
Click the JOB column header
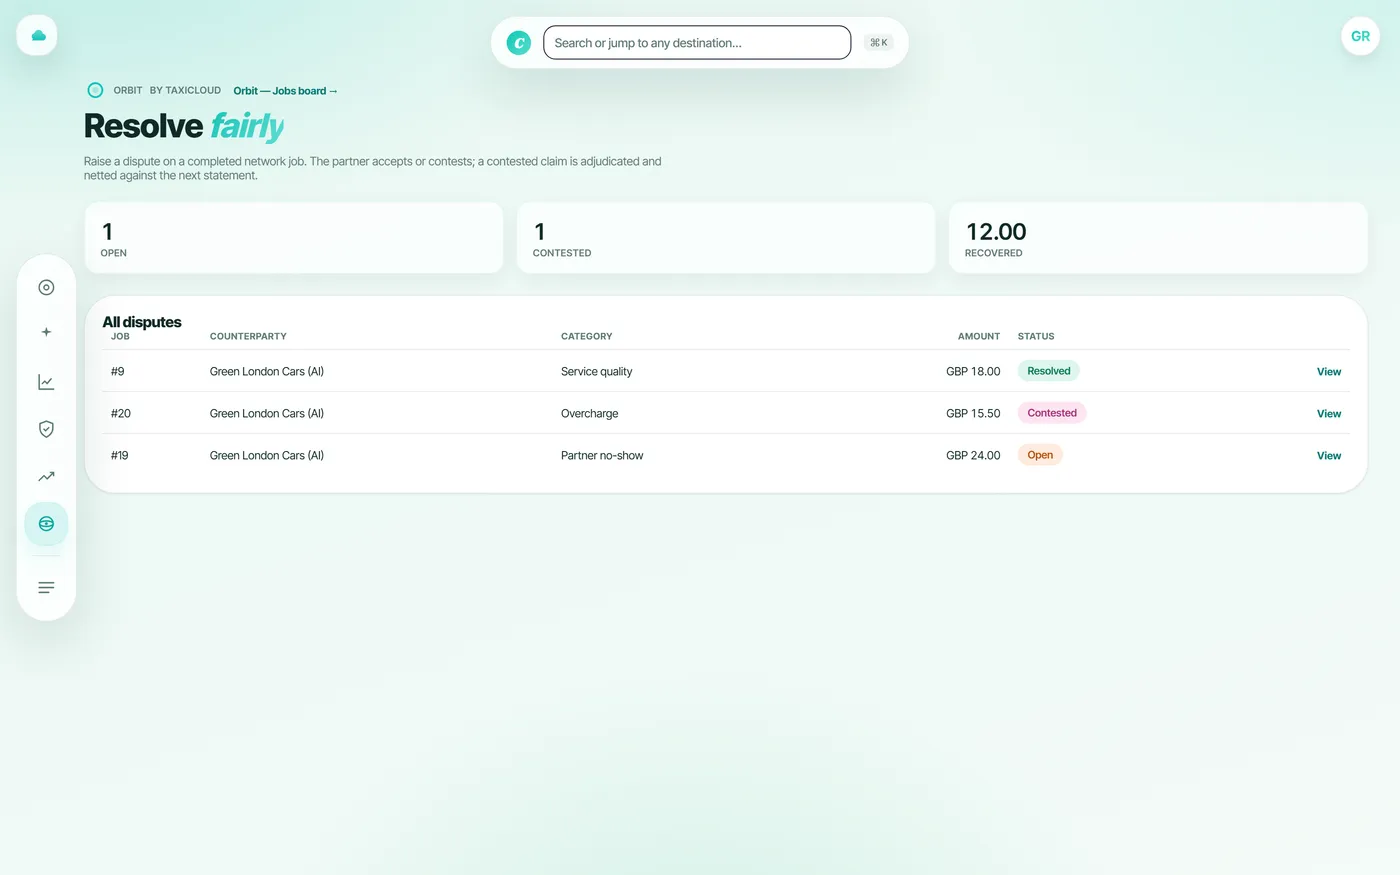pos(120,337)
